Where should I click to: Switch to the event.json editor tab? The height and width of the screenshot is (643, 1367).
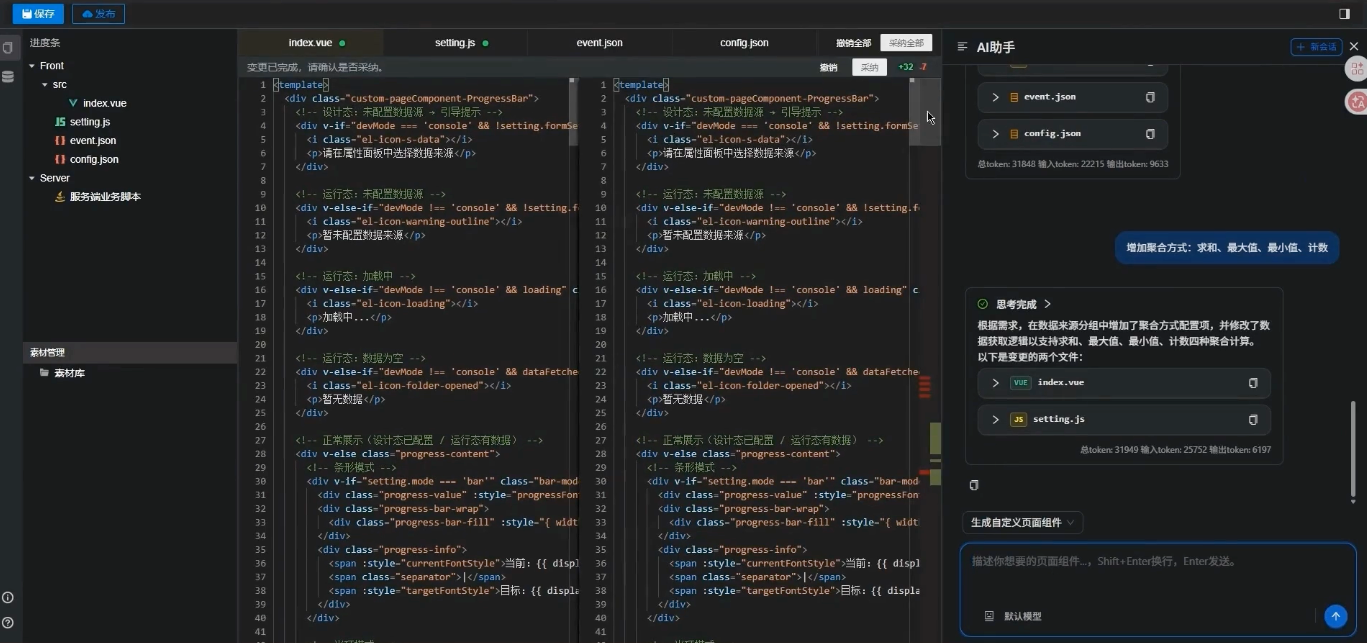tap(600, 43)
